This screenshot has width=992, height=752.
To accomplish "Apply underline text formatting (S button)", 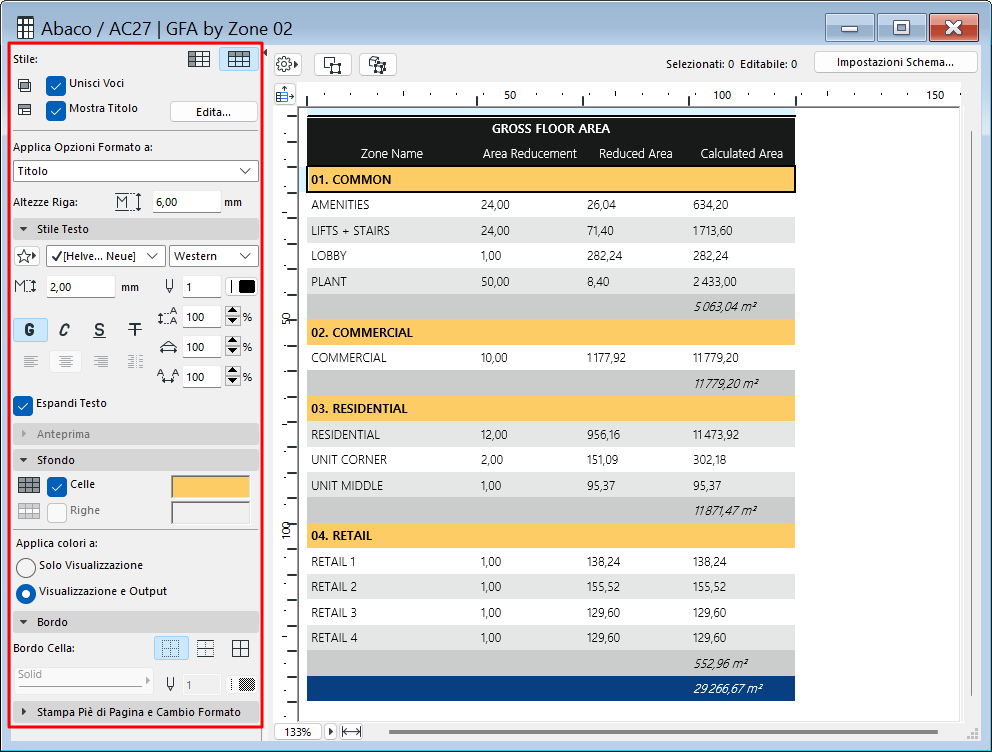I will click(99, 330).
